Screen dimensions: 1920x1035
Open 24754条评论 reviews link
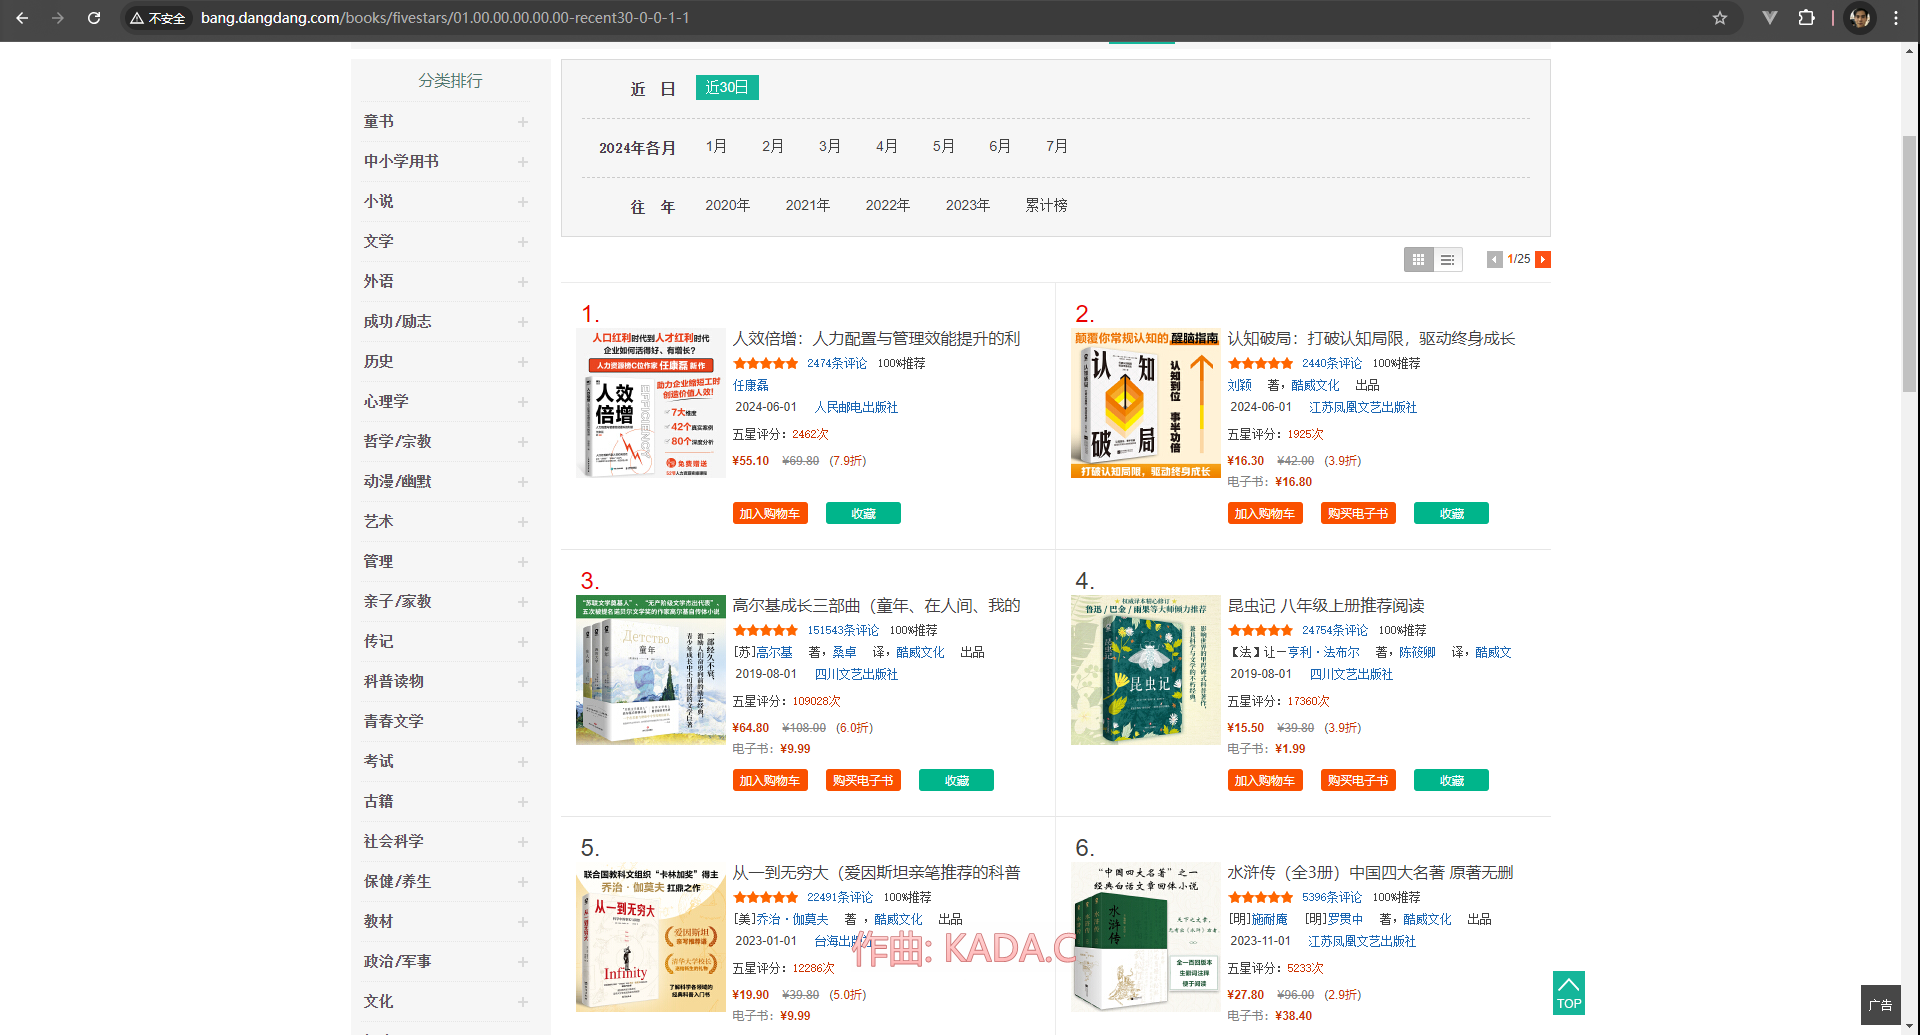click(x=1335, y=630)
